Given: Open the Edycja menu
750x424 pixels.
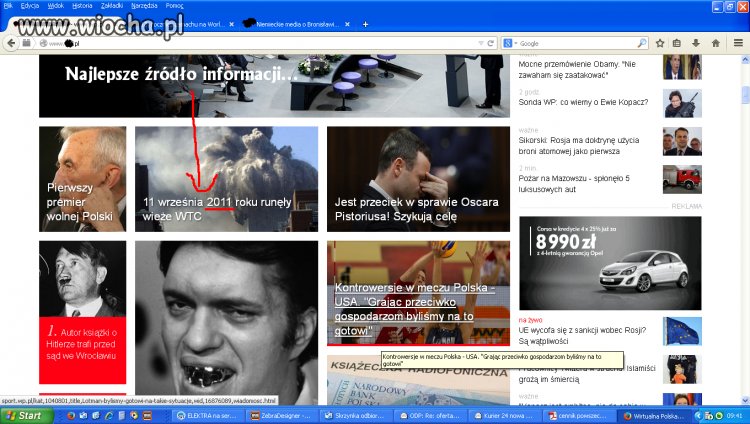Looking at the screenshot, I should pyautogui.click(x=30, y=6).
